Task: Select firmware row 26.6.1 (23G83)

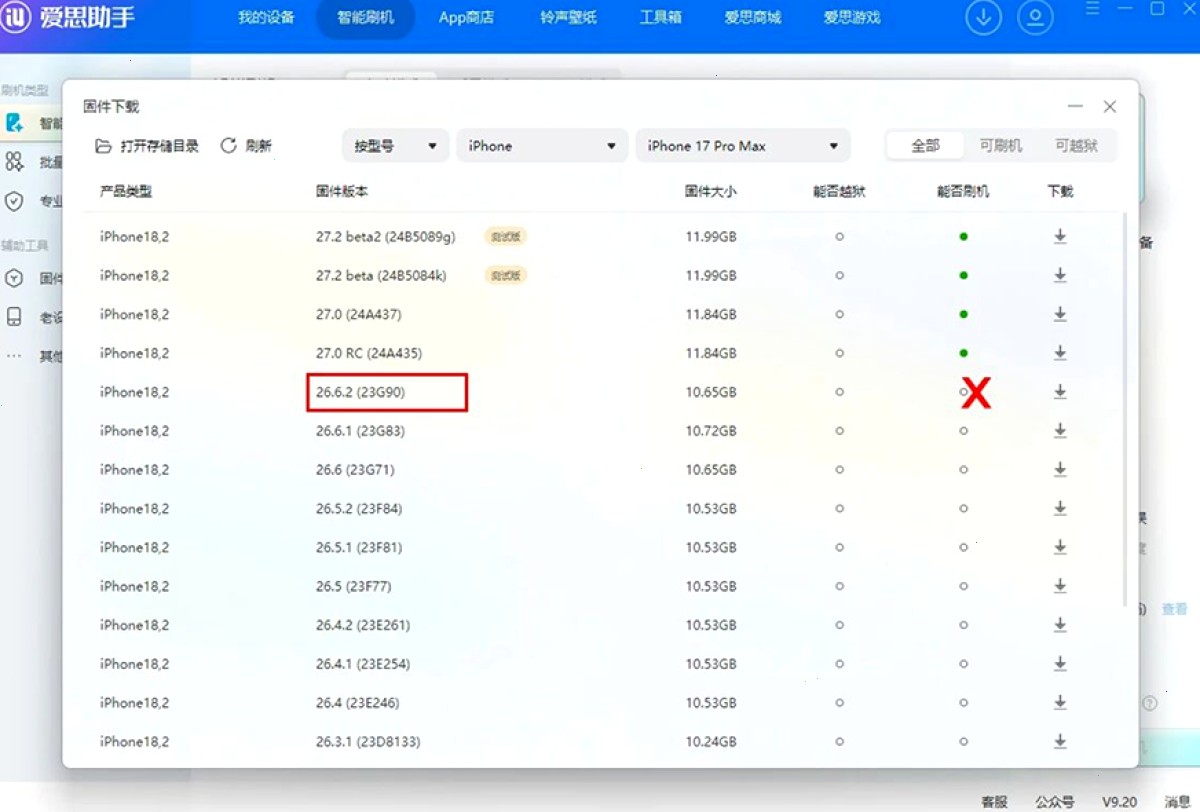Action: [600, 431]
